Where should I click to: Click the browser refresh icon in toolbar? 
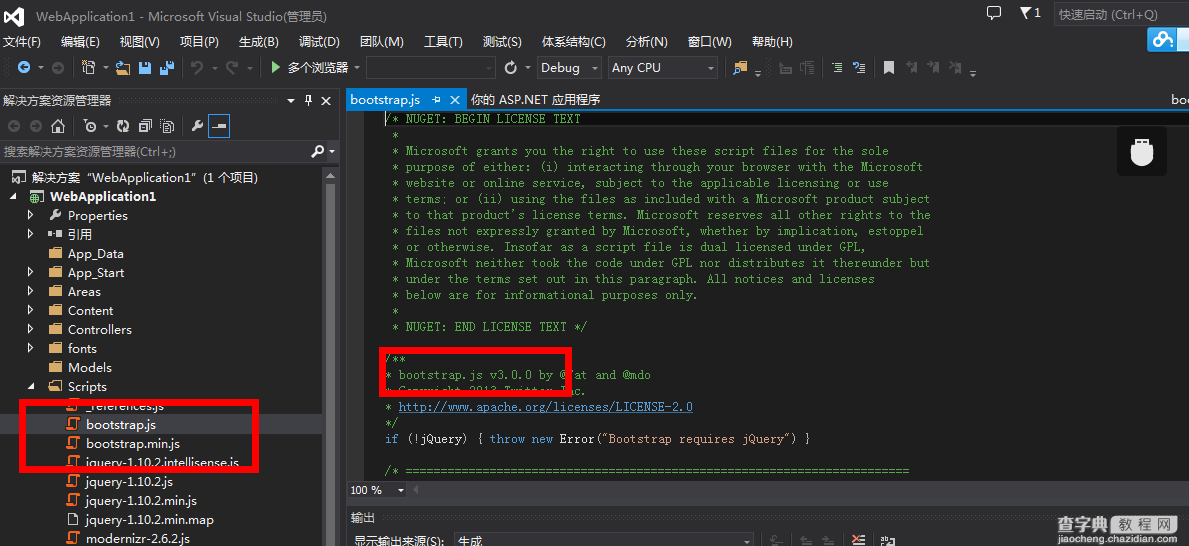511,67
